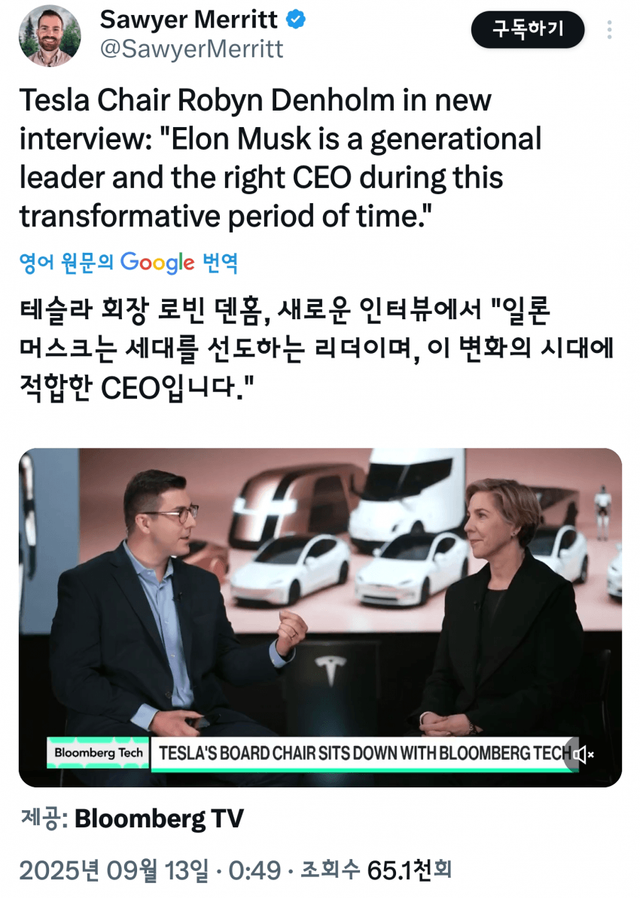
Task: Unmute the video with the speaker icon
Action: point(582,754)
